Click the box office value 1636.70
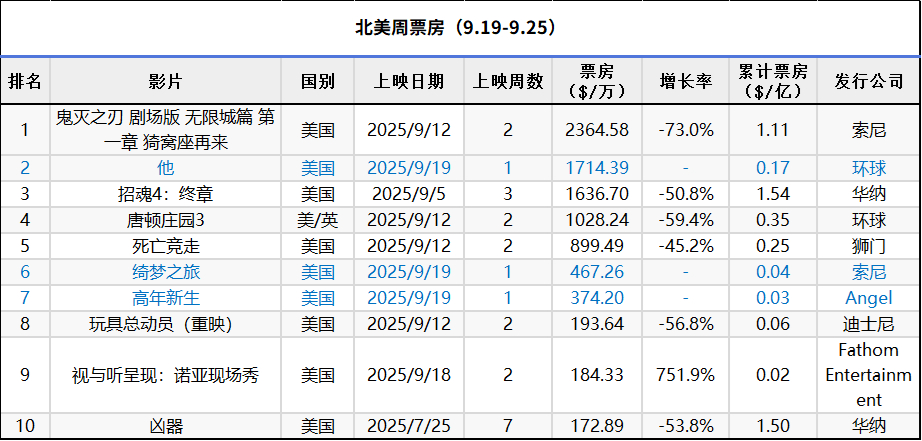The width and height of the screenshot is (922, 441). click(x=597, y=194)
